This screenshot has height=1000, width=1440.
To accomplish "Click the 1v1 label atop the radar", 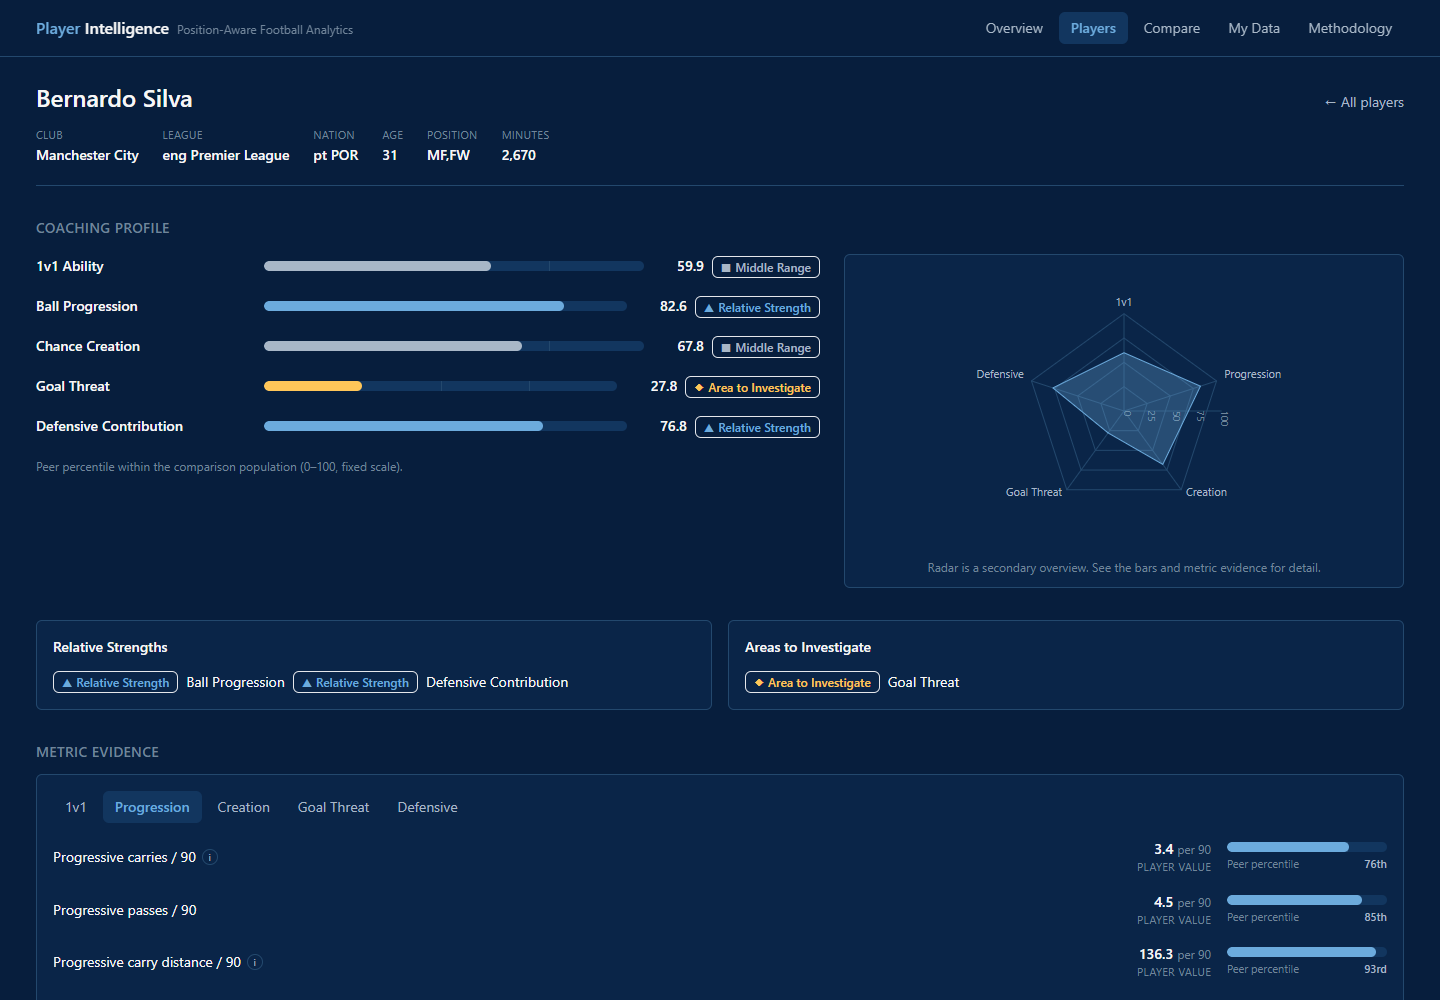I will [1124, 302].
